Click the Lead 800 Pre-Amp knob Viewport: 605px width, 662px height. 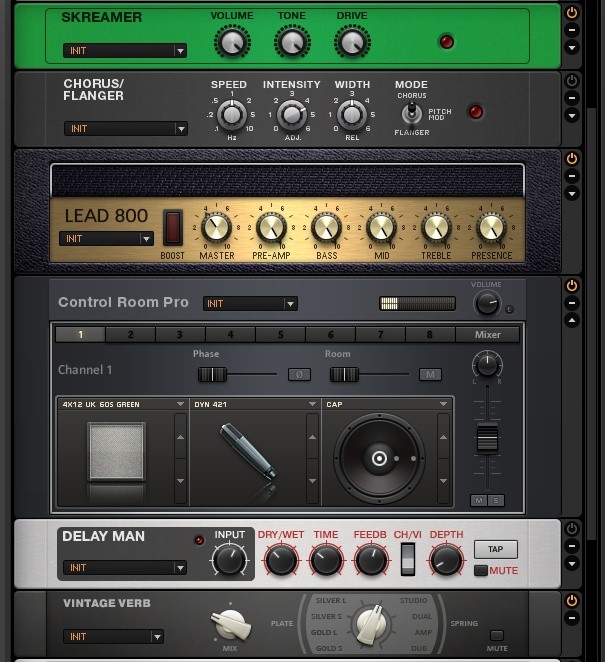click(271, 228)
